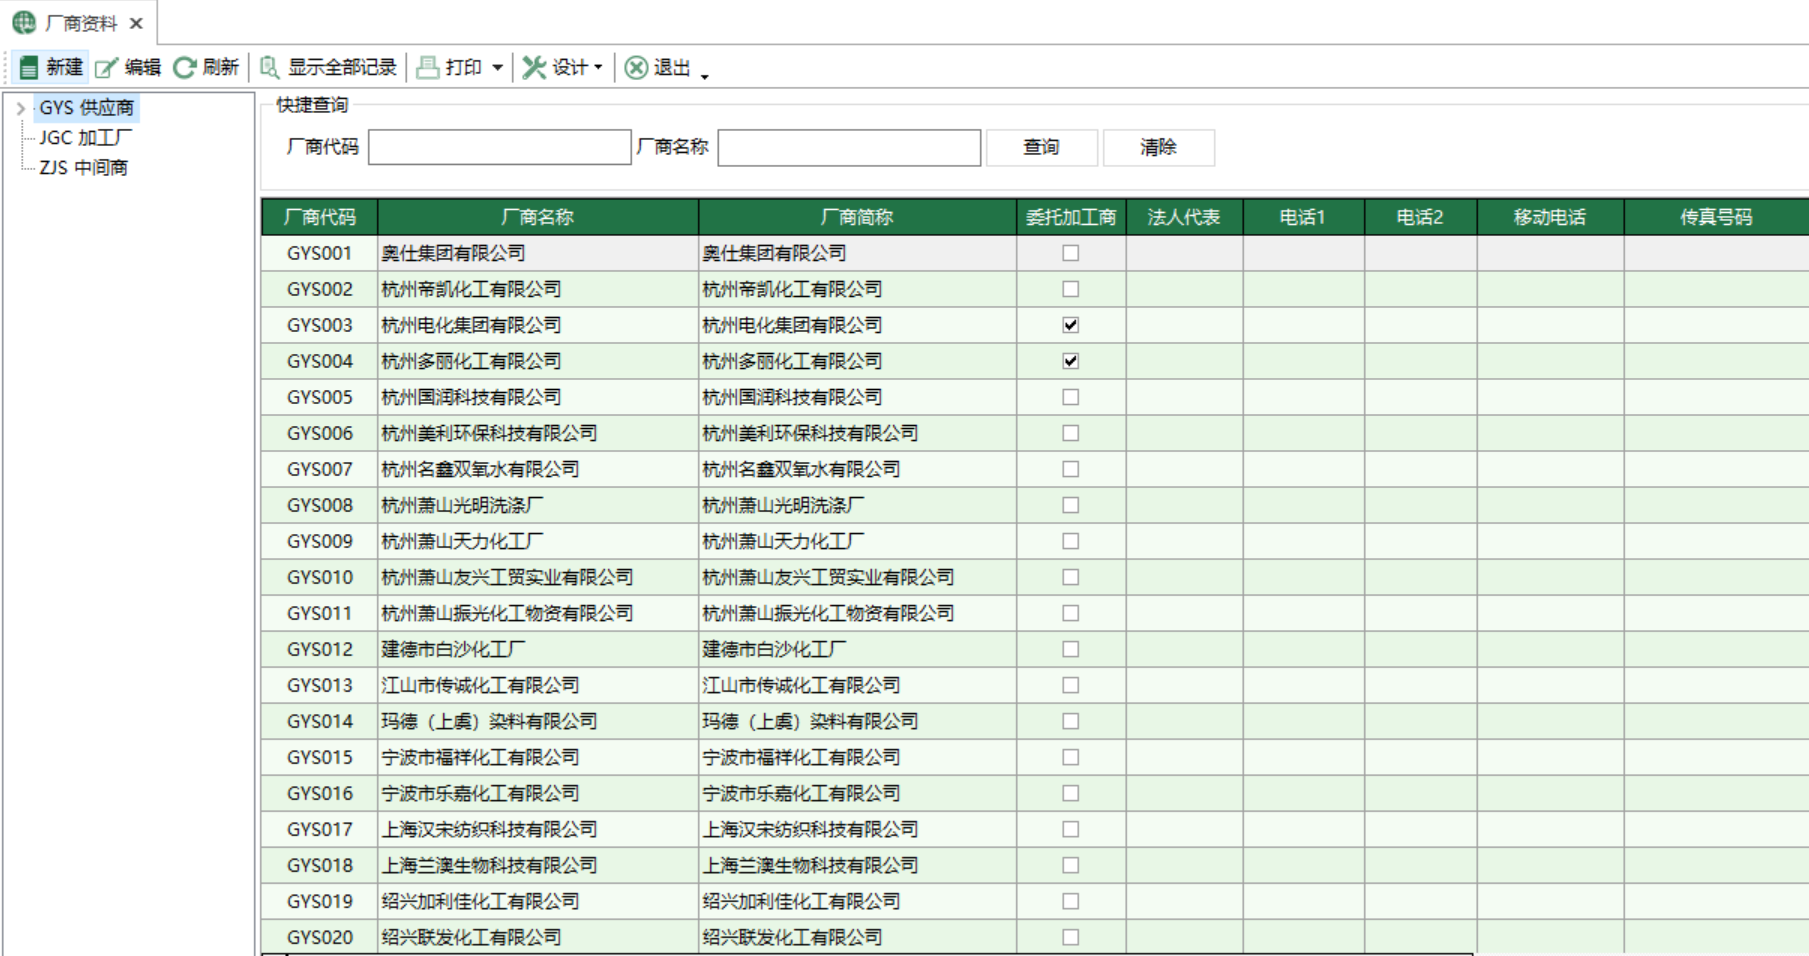The image size is (1809, 956).
Task: Click the 厂商代码 search input field
Action: pyautogui.click(x=499, y=147)
